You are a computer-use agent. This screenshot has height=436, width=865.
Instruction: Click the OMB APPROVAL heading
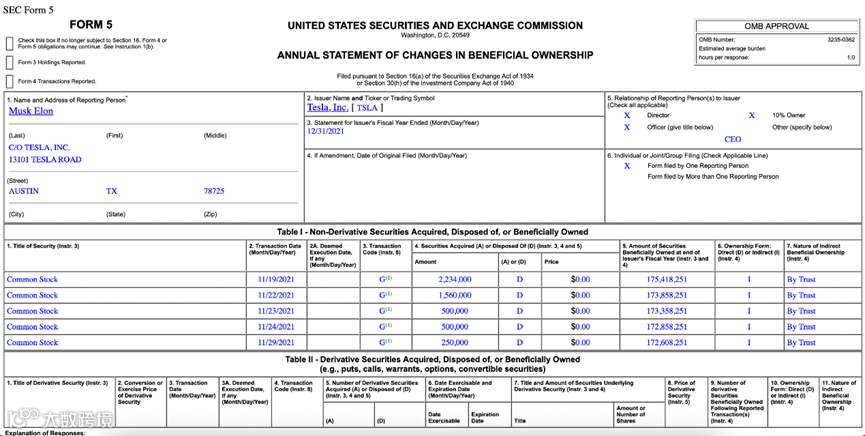tap(776, 26)
